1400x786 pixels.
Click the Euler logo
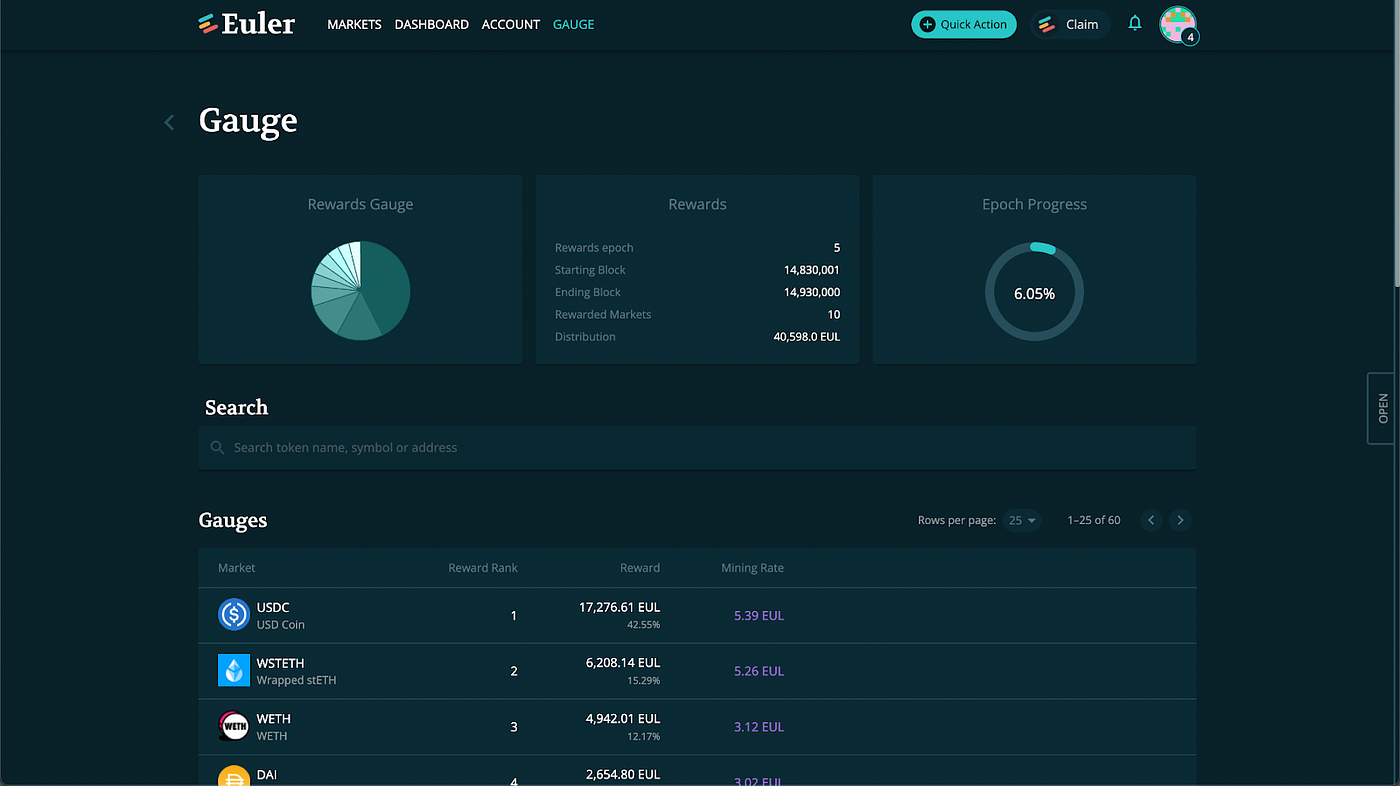coord(246,24)
